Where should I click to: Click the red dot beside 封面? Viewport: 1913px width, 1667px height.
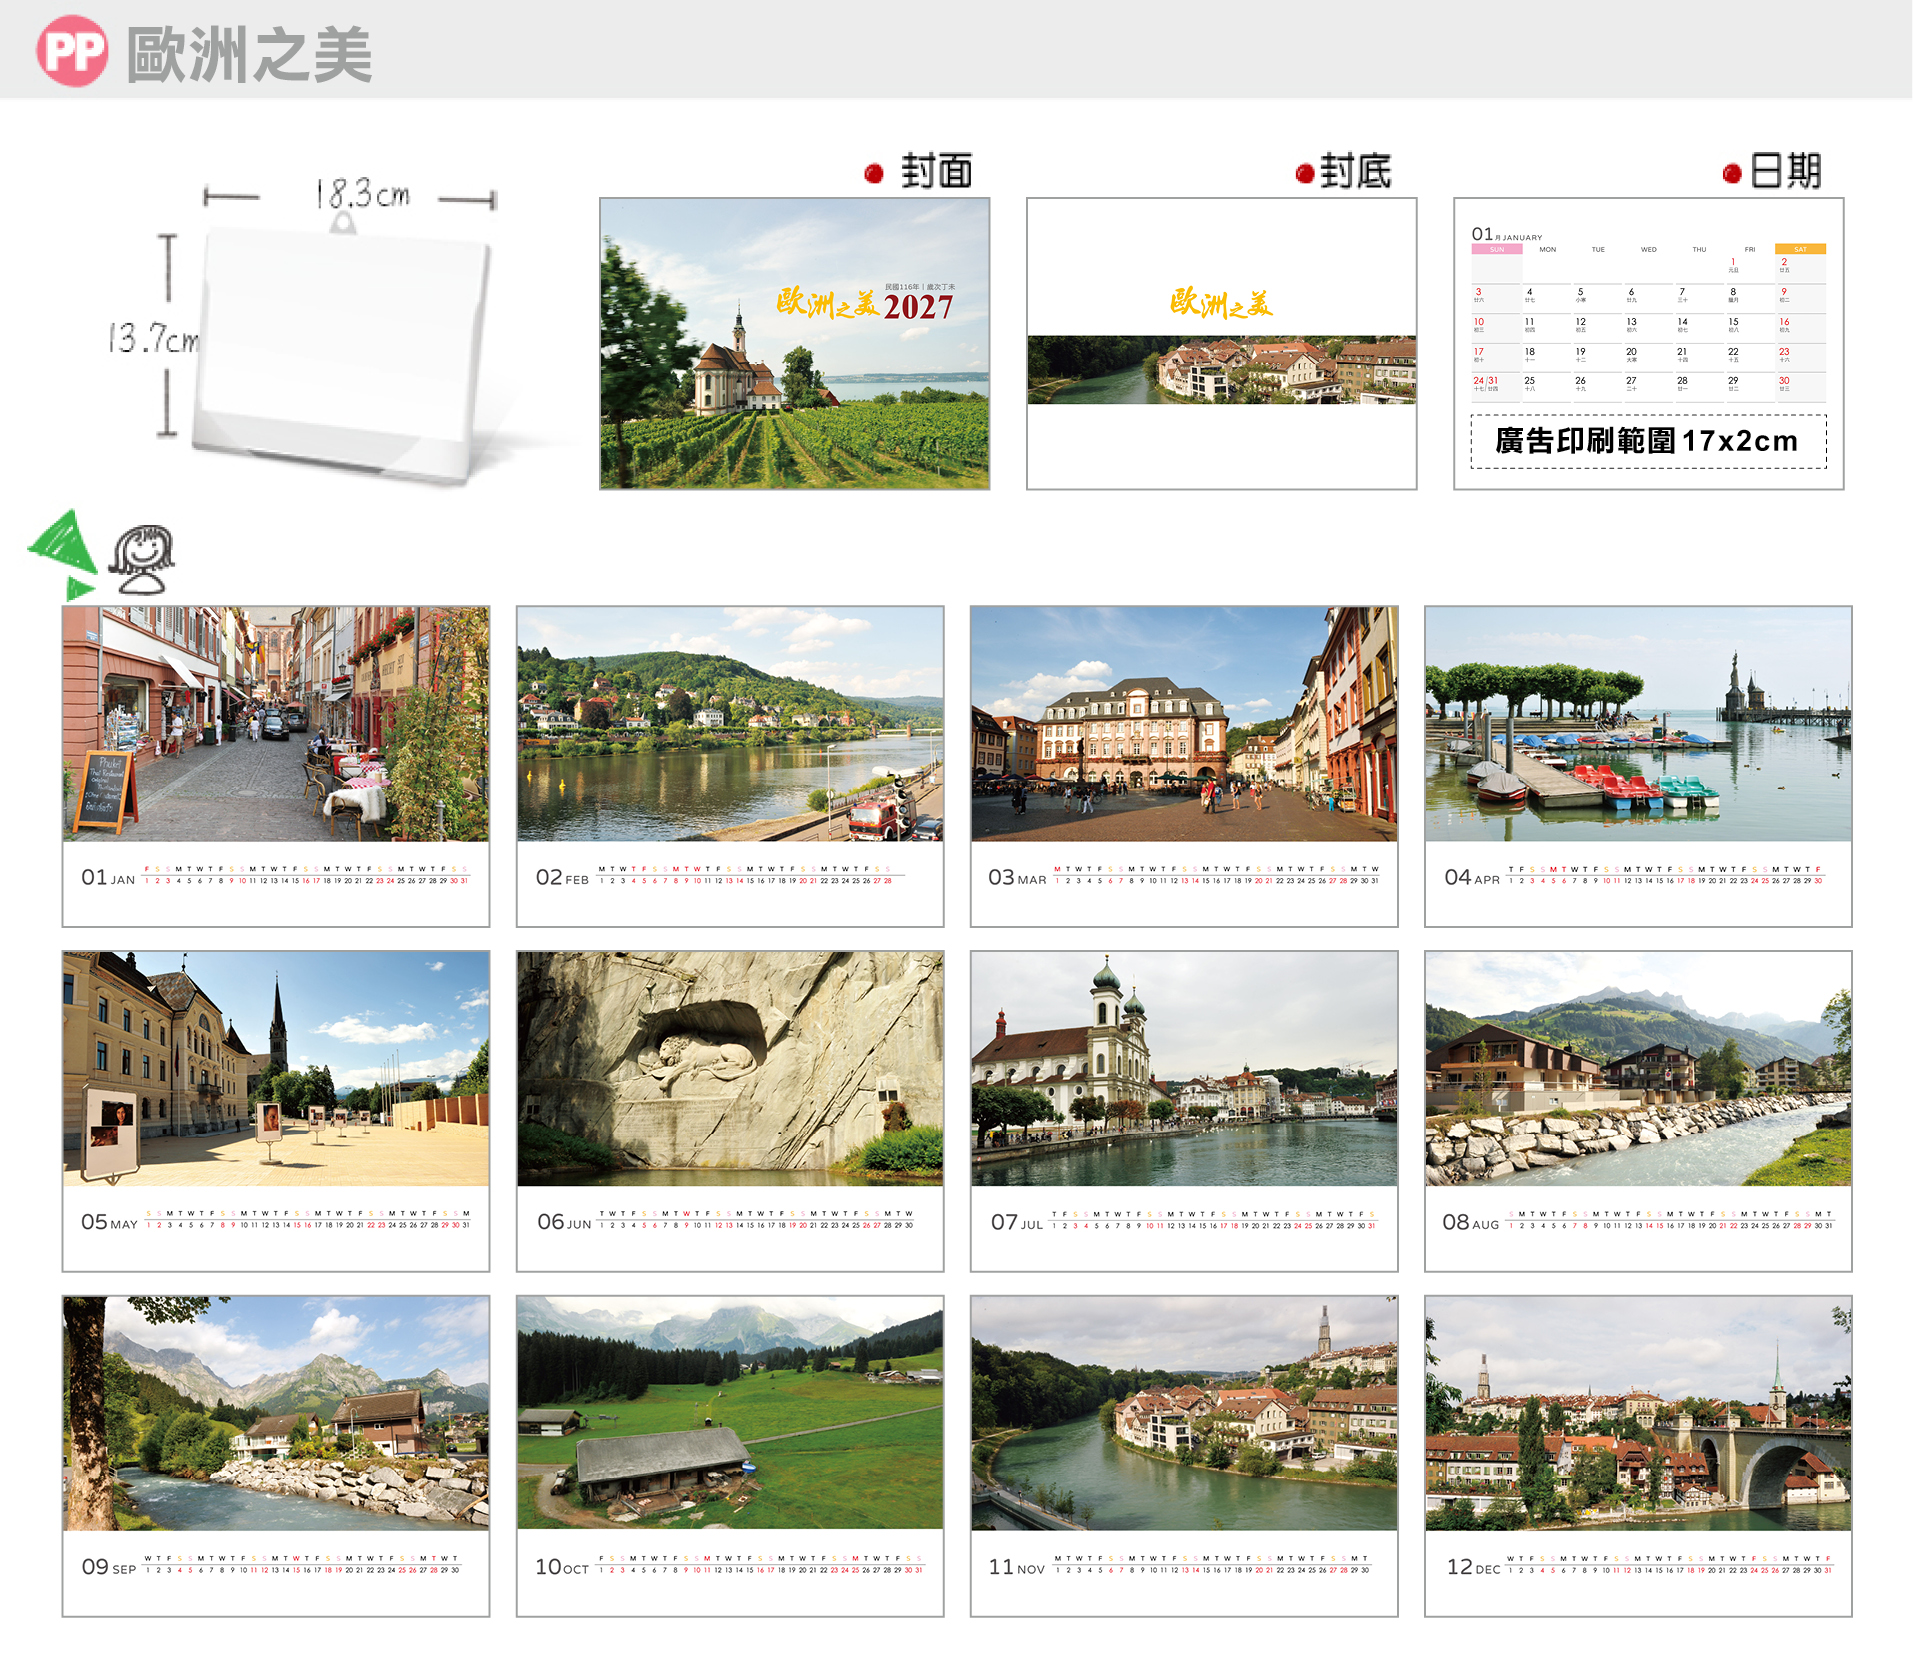[874, 174]
